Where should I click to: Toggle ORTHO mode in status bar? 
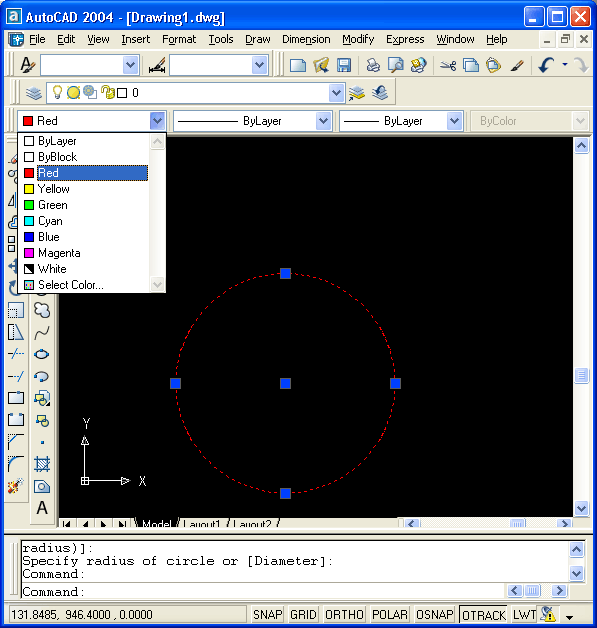pyautogui.click(x=344, y=614)
